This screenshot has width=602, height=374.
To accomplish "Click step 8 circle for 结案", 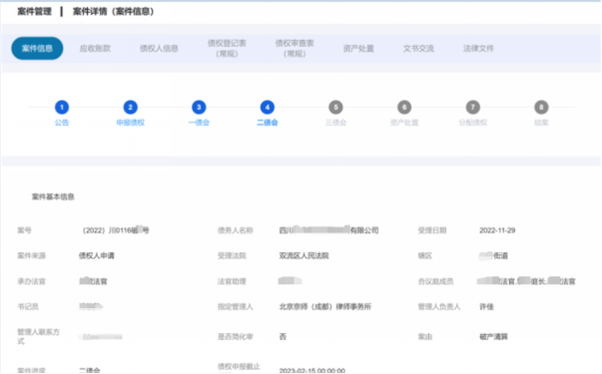I will pos(541,107).
